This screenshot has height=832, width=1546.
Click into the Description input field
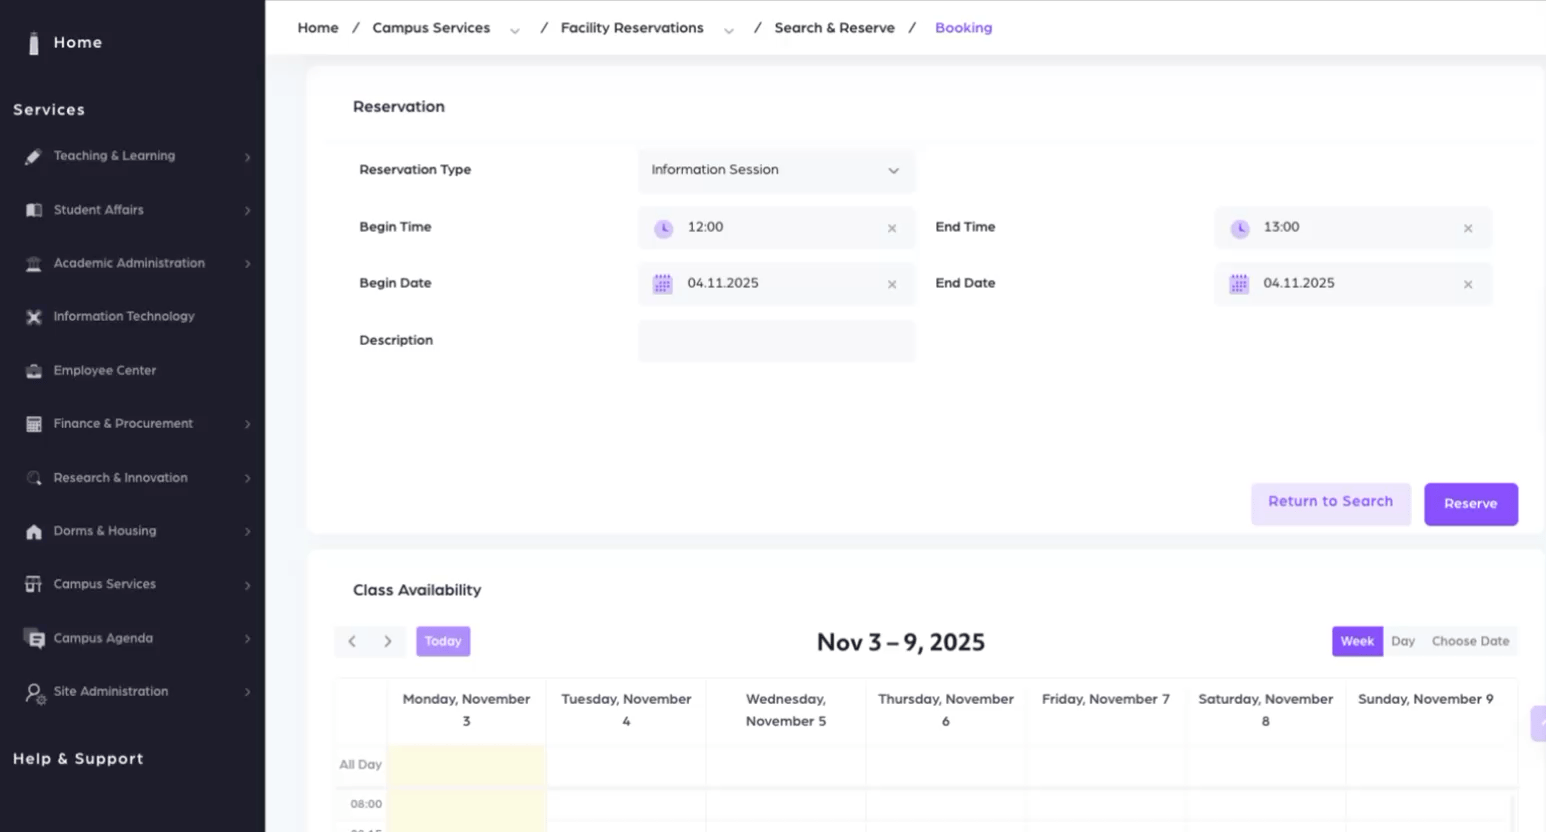(x=776, y=341)
